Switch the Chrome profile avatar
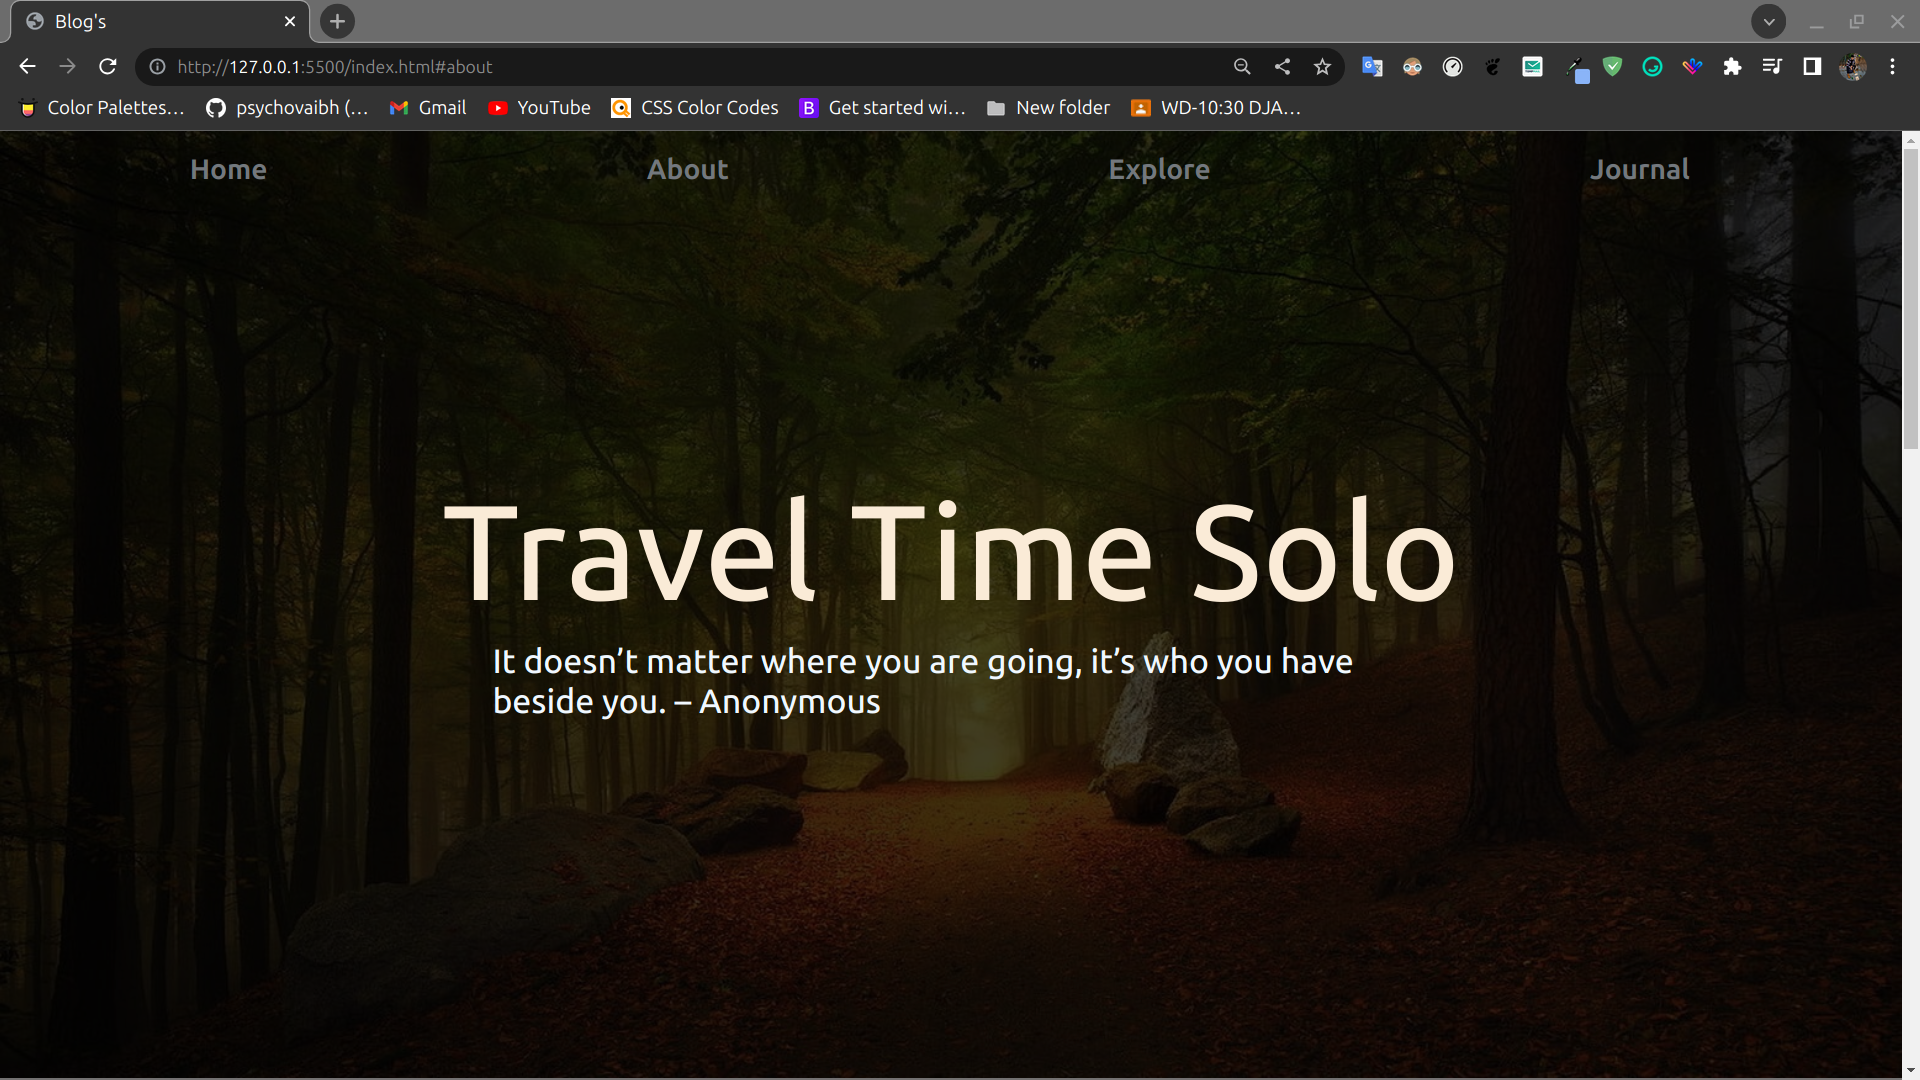 click(1855, 67)
